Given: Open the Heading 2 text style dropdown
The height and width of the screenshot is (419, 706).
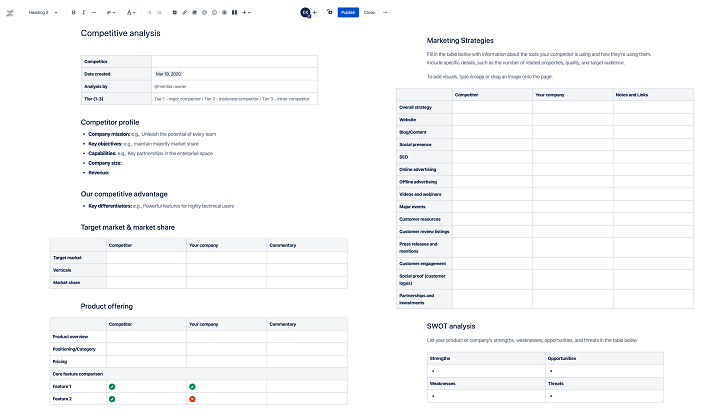Looking at the screenshot, I should (x=42, y=12).
